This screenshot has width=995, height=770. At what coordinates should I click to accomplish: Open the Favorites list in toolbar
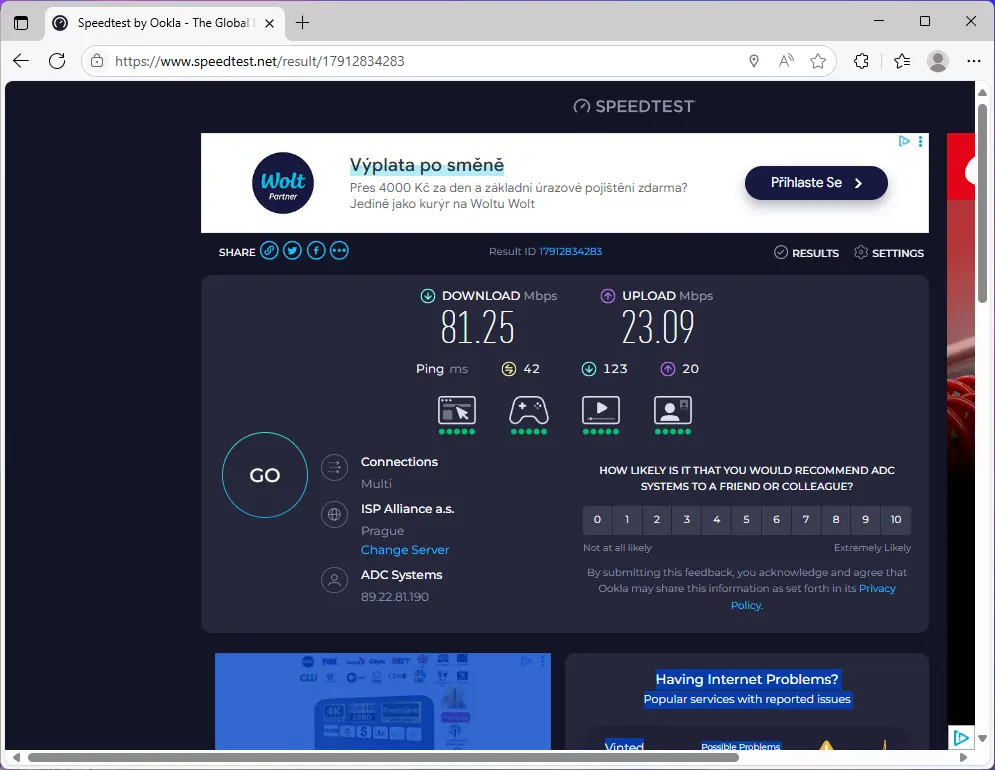click(x=902, y=61)
